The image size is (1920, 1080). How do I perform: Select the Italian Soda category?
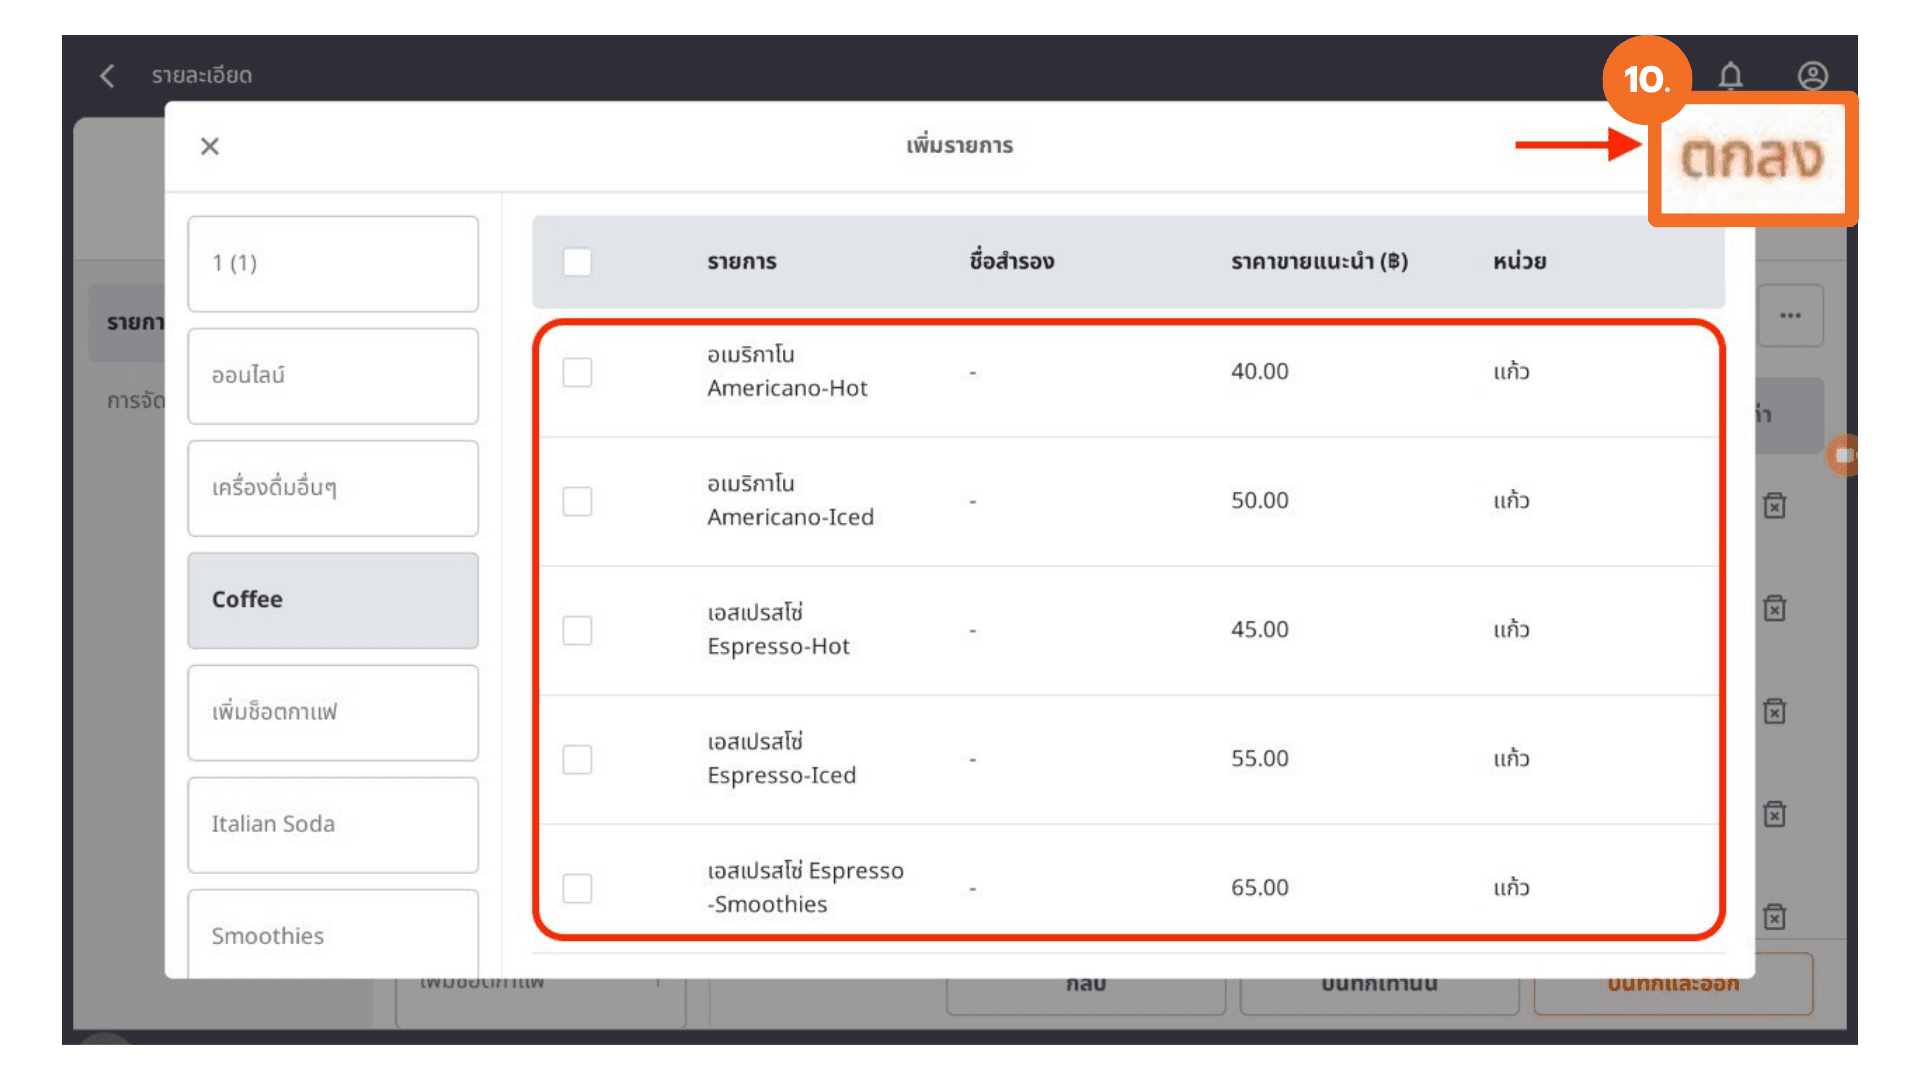(x=333, y=824)
